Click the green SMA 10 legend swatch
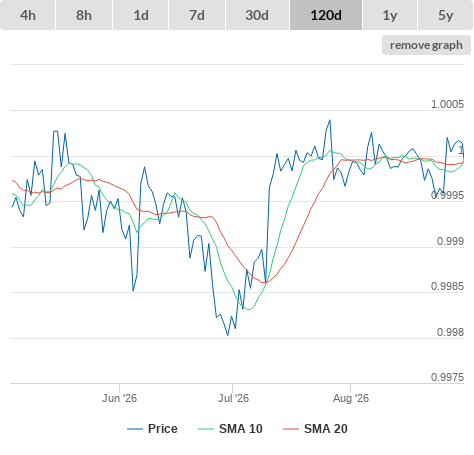Viewport: 474px width, 455px height. pyautogui.click(x=206, y=429)
